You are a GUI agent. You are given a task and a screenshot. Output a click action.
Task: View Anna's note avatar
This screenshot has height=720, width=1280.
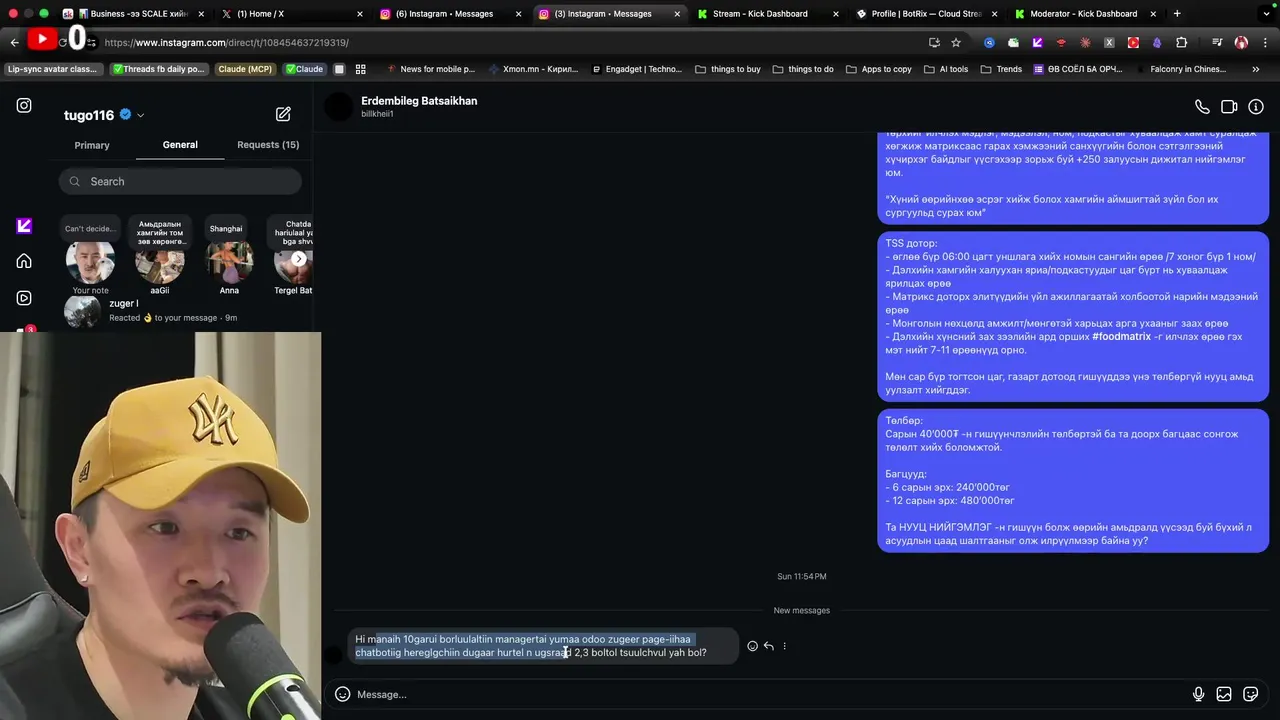[x=229, y=262]
